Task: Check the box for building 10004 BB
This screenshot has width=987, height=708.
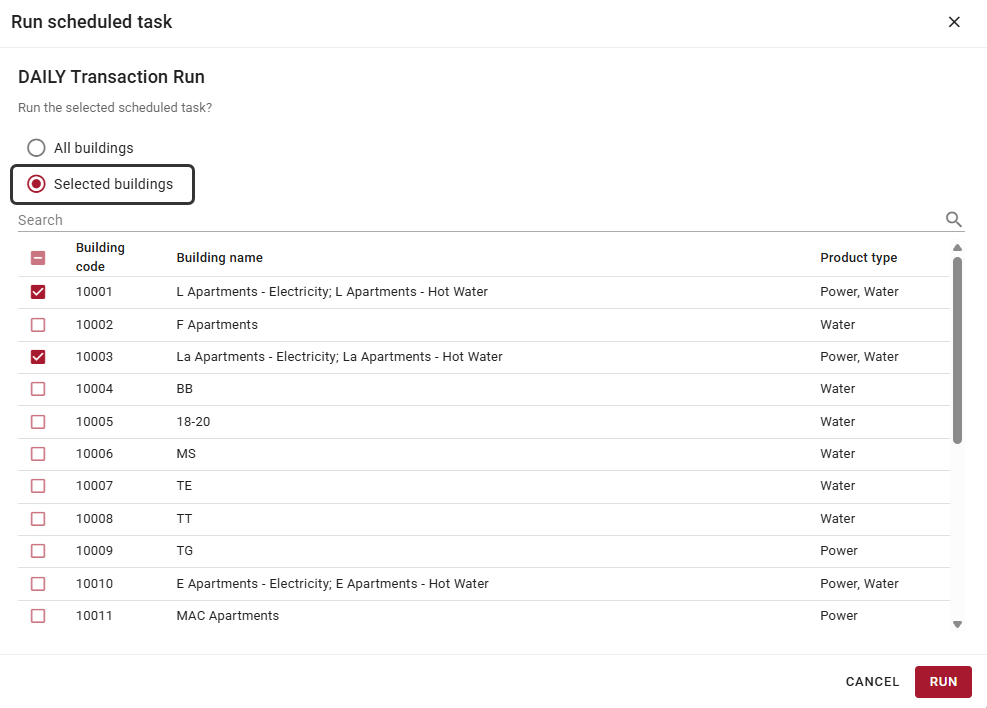Action: point(38,389)
